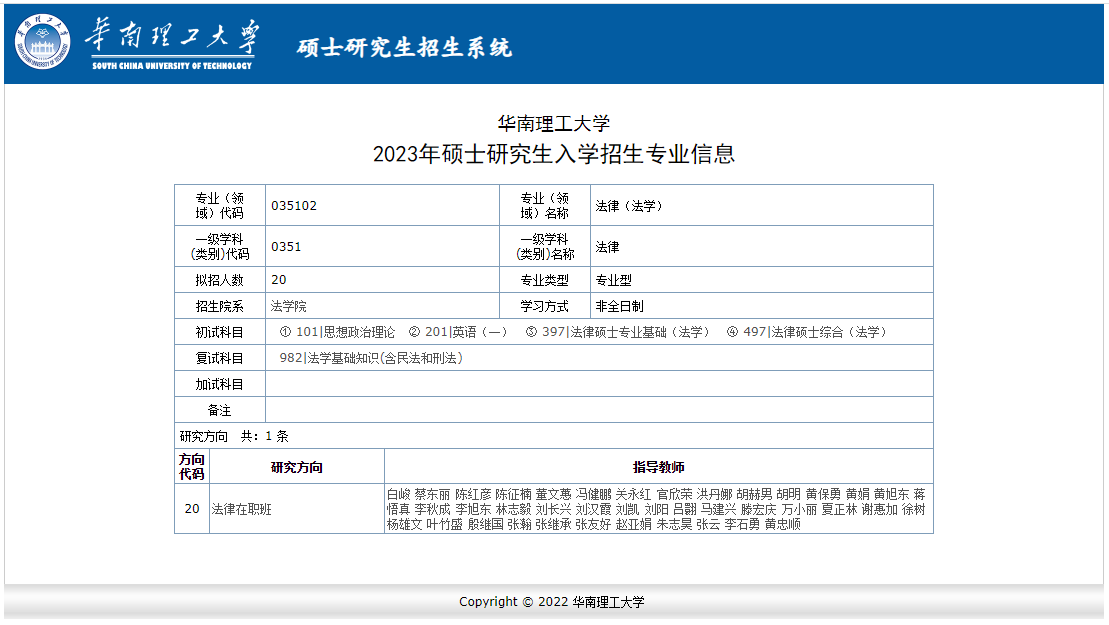
Task: Click the planned enrollment value 20
Action: (279, 280)
